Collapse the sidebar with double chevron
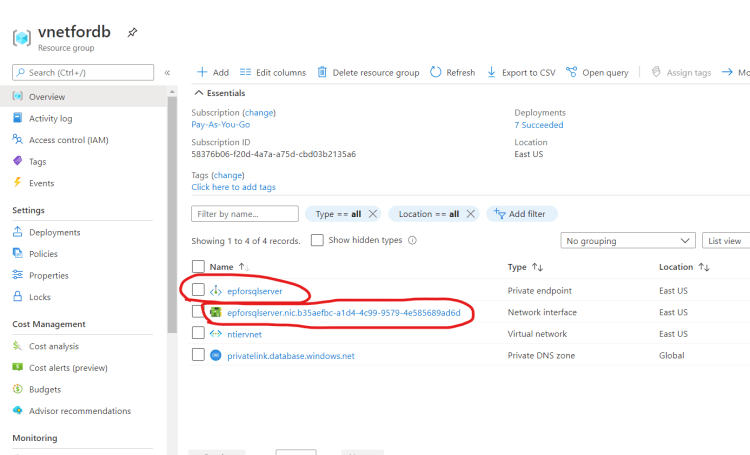The width and height of the screenshot is (750, 455). (167, 73)
